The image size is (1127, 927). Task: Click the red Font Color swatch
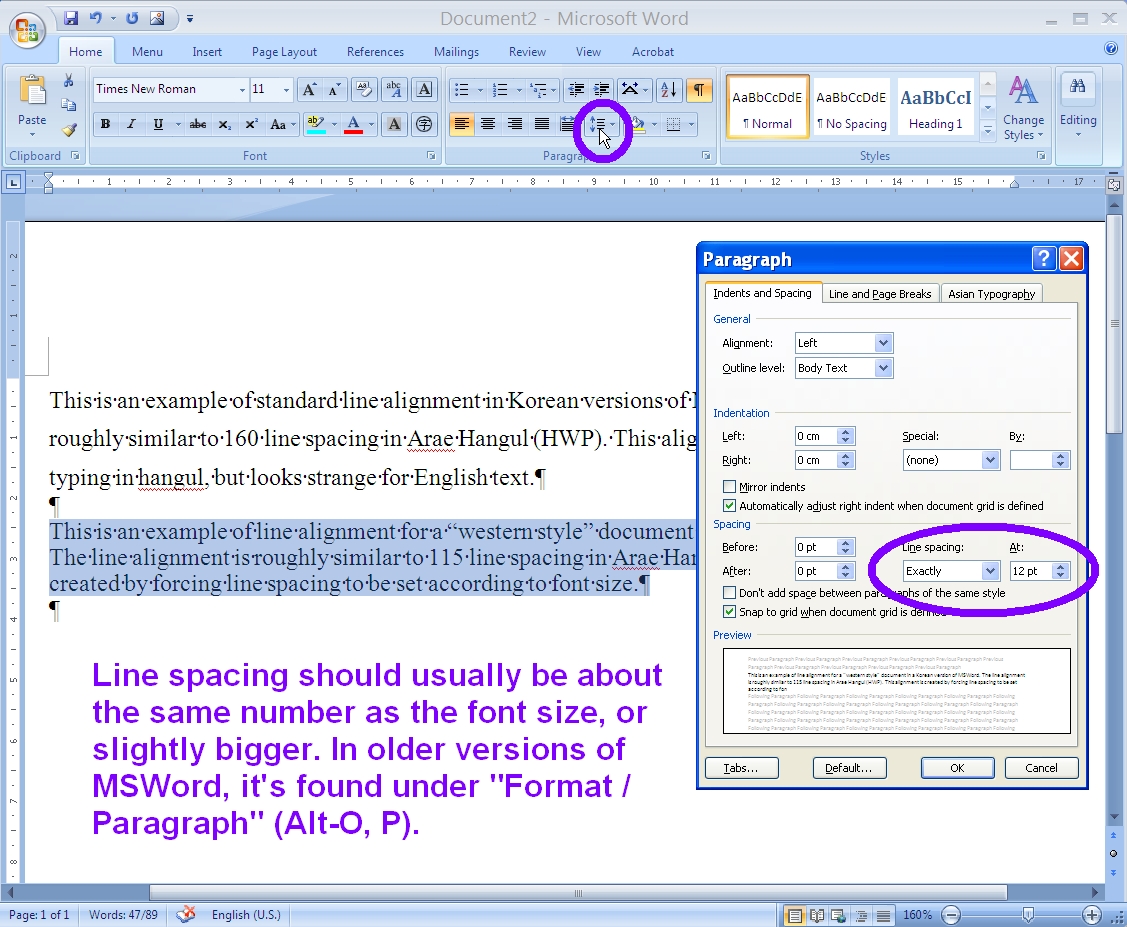352,130
